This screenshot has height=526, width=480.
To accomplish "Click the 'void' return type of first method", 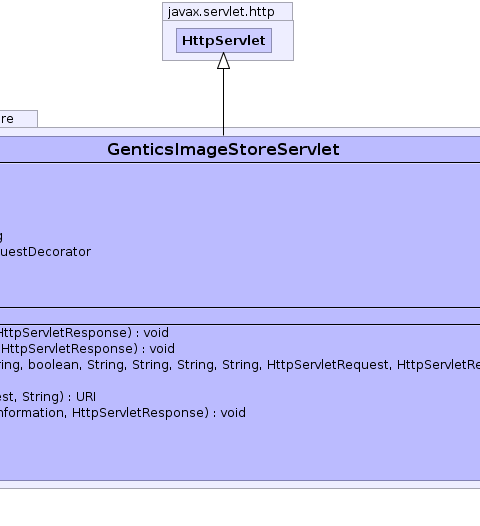I will coord(156,333).
